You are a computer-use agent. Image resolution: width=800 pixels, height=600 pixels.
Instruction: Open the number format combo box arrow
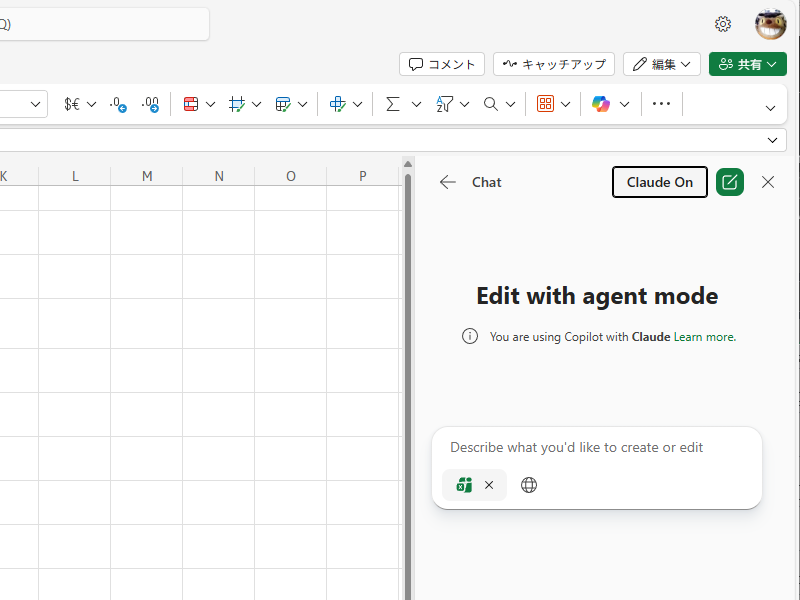click(35, 105)
